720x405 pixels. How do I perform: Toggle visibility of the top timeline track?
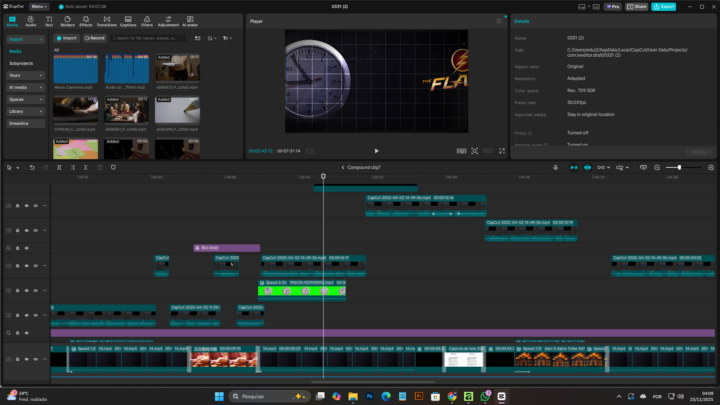tap(27, 205)
